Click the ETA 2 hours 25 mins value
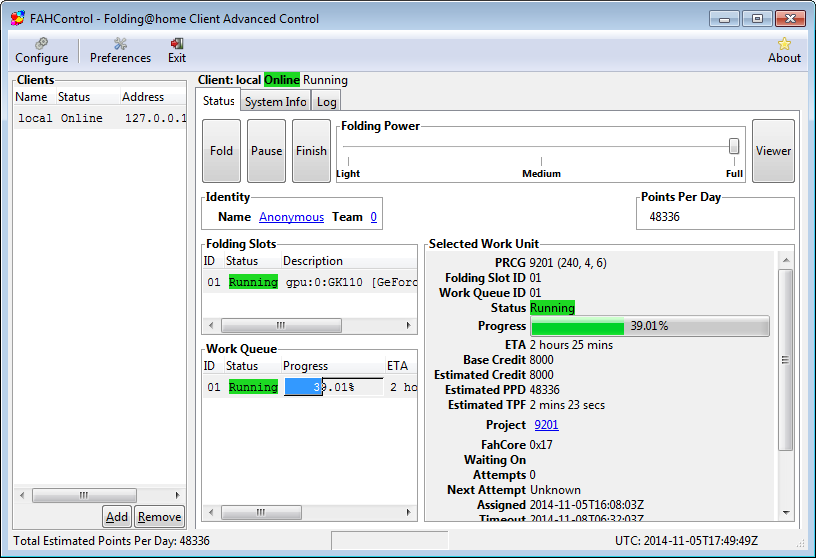Viewport: 816px width, 558px height. coord(571,345)
